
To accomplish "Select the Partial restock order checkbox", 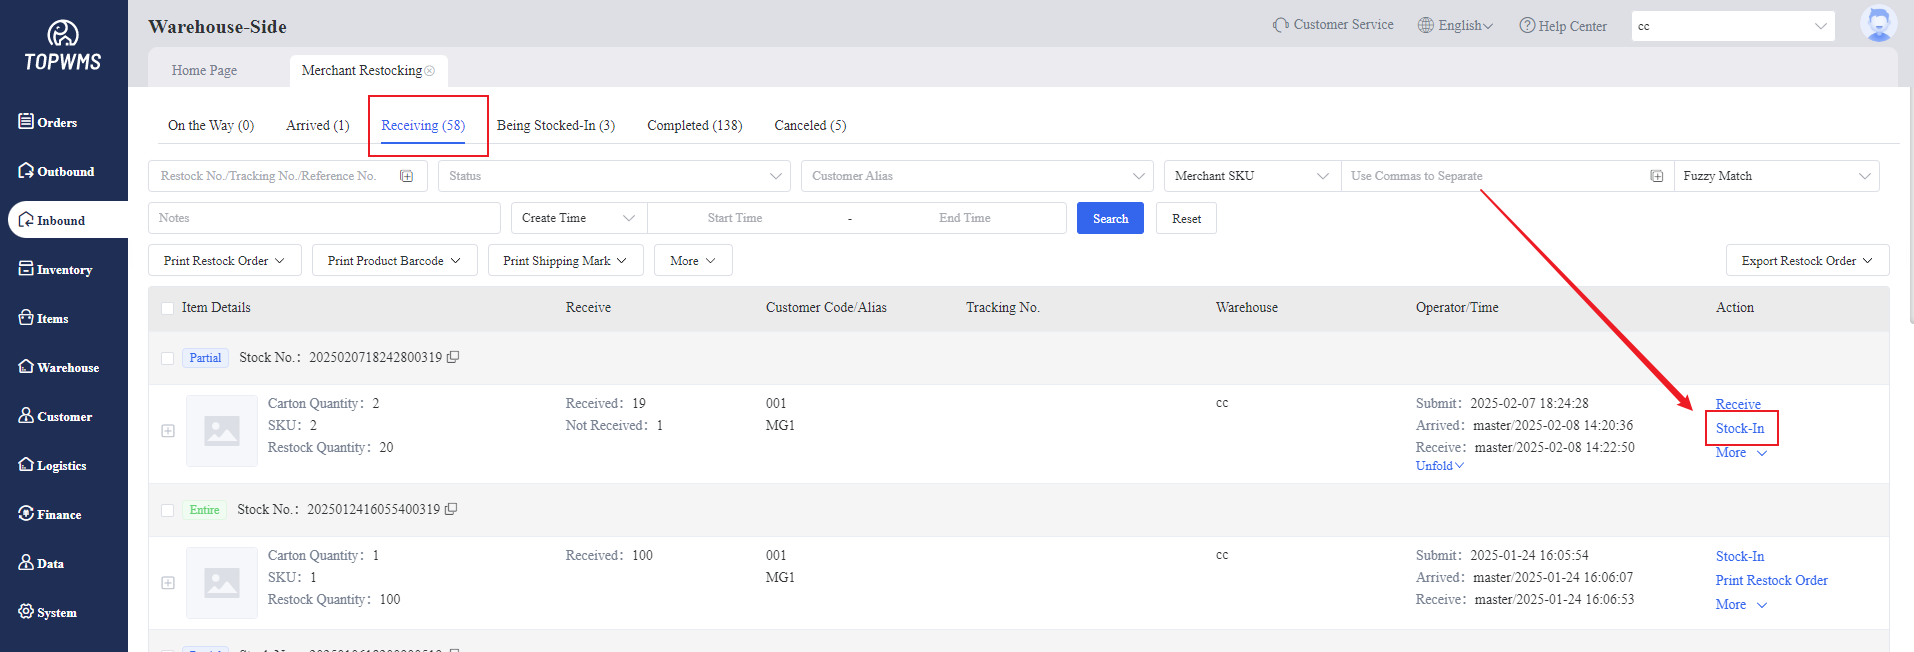I will pos(168,358).
